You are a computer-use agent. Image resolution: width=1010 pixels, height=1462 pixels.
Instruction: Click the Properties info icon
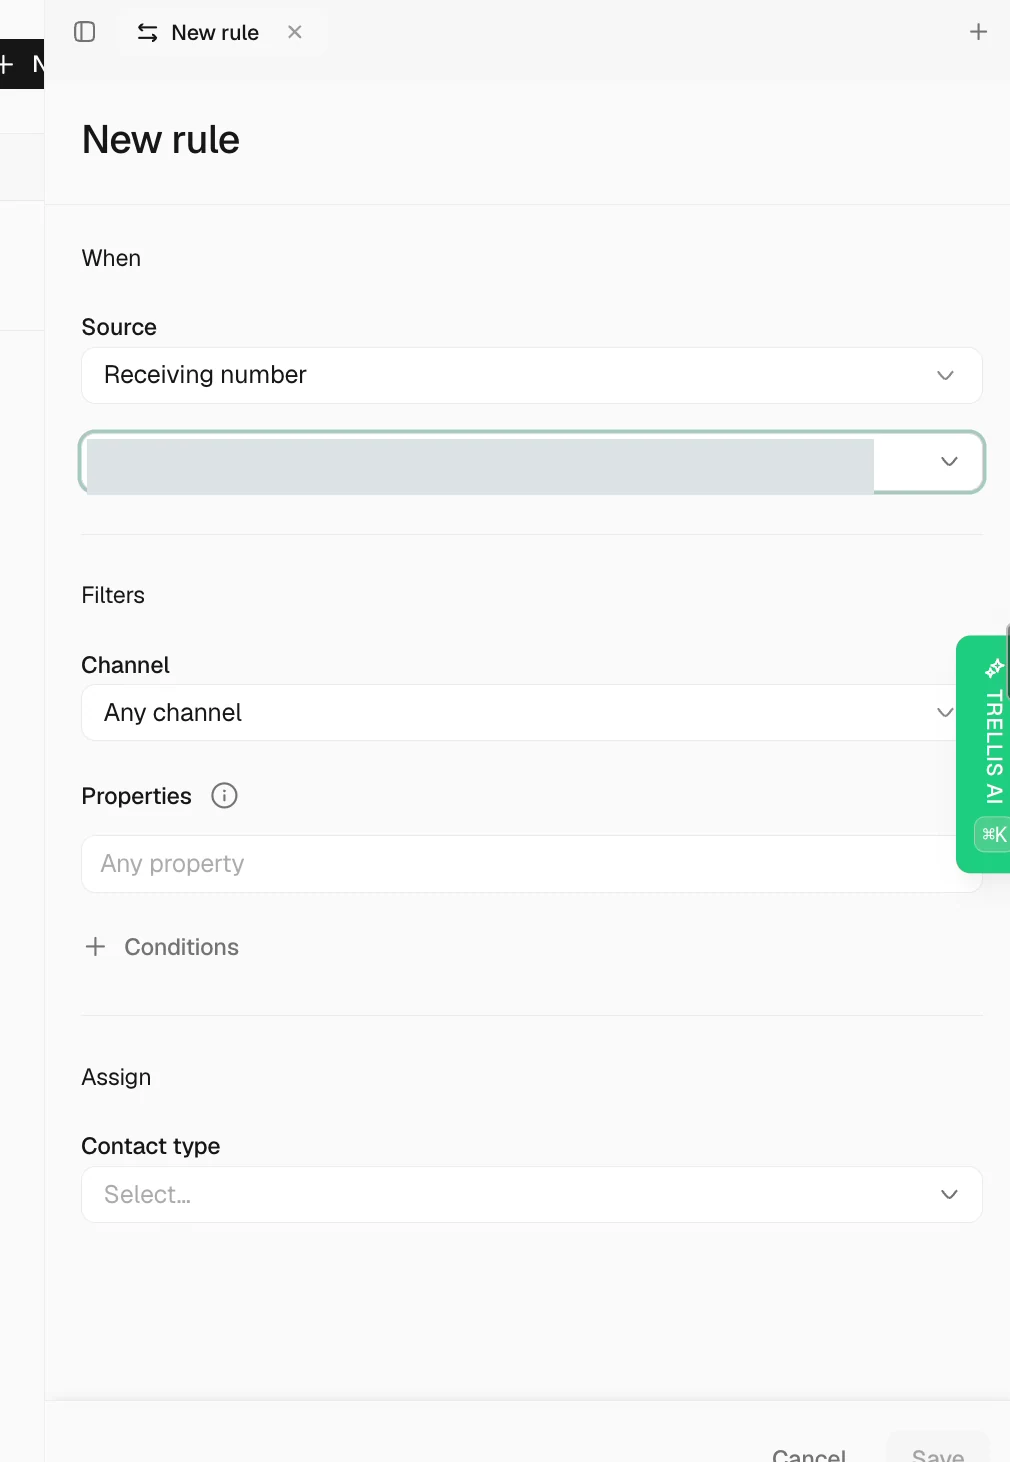click(224, 796)
